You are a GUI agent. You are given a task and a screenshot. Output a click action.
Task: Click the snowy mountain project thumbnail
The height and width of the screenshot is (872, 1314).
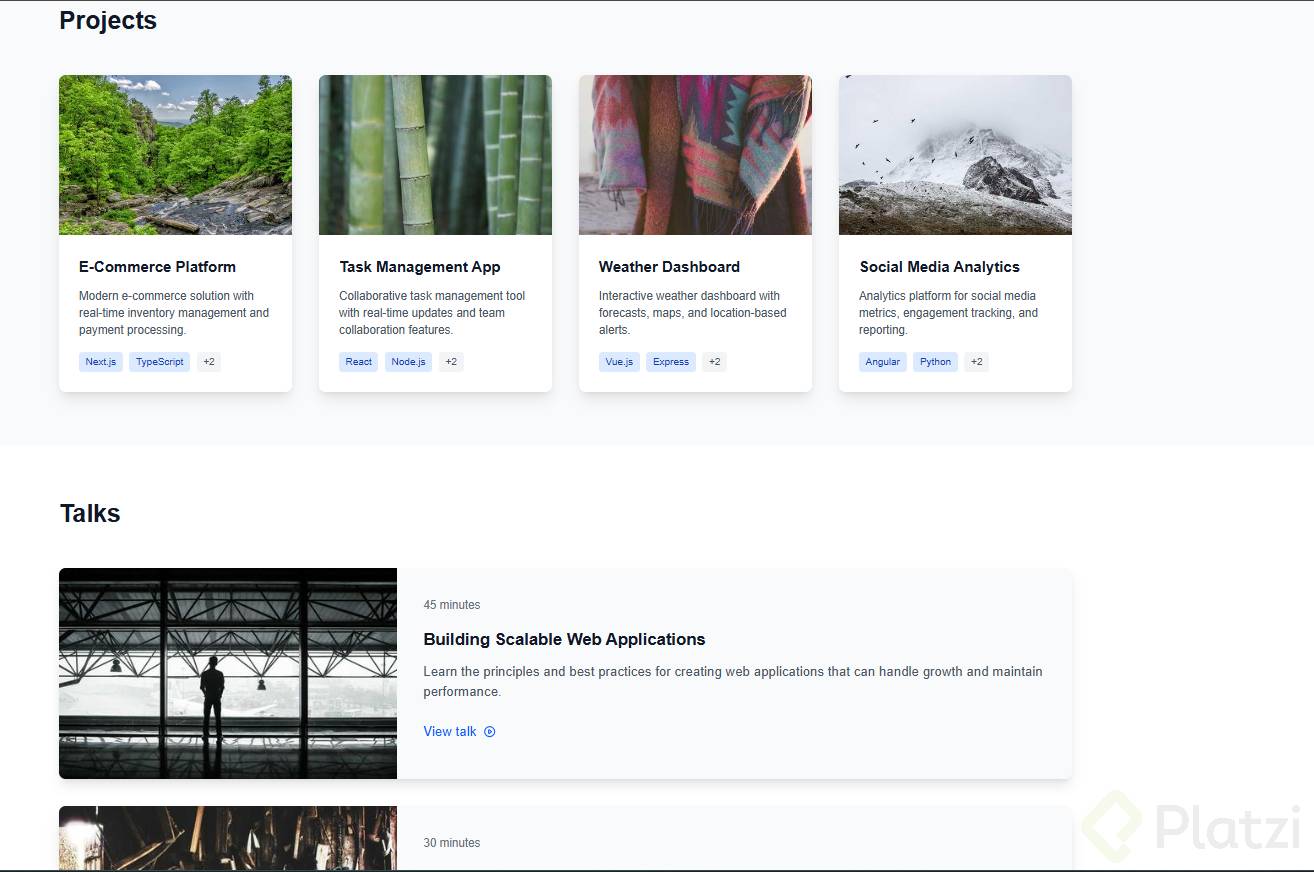[x=955, y=155]
